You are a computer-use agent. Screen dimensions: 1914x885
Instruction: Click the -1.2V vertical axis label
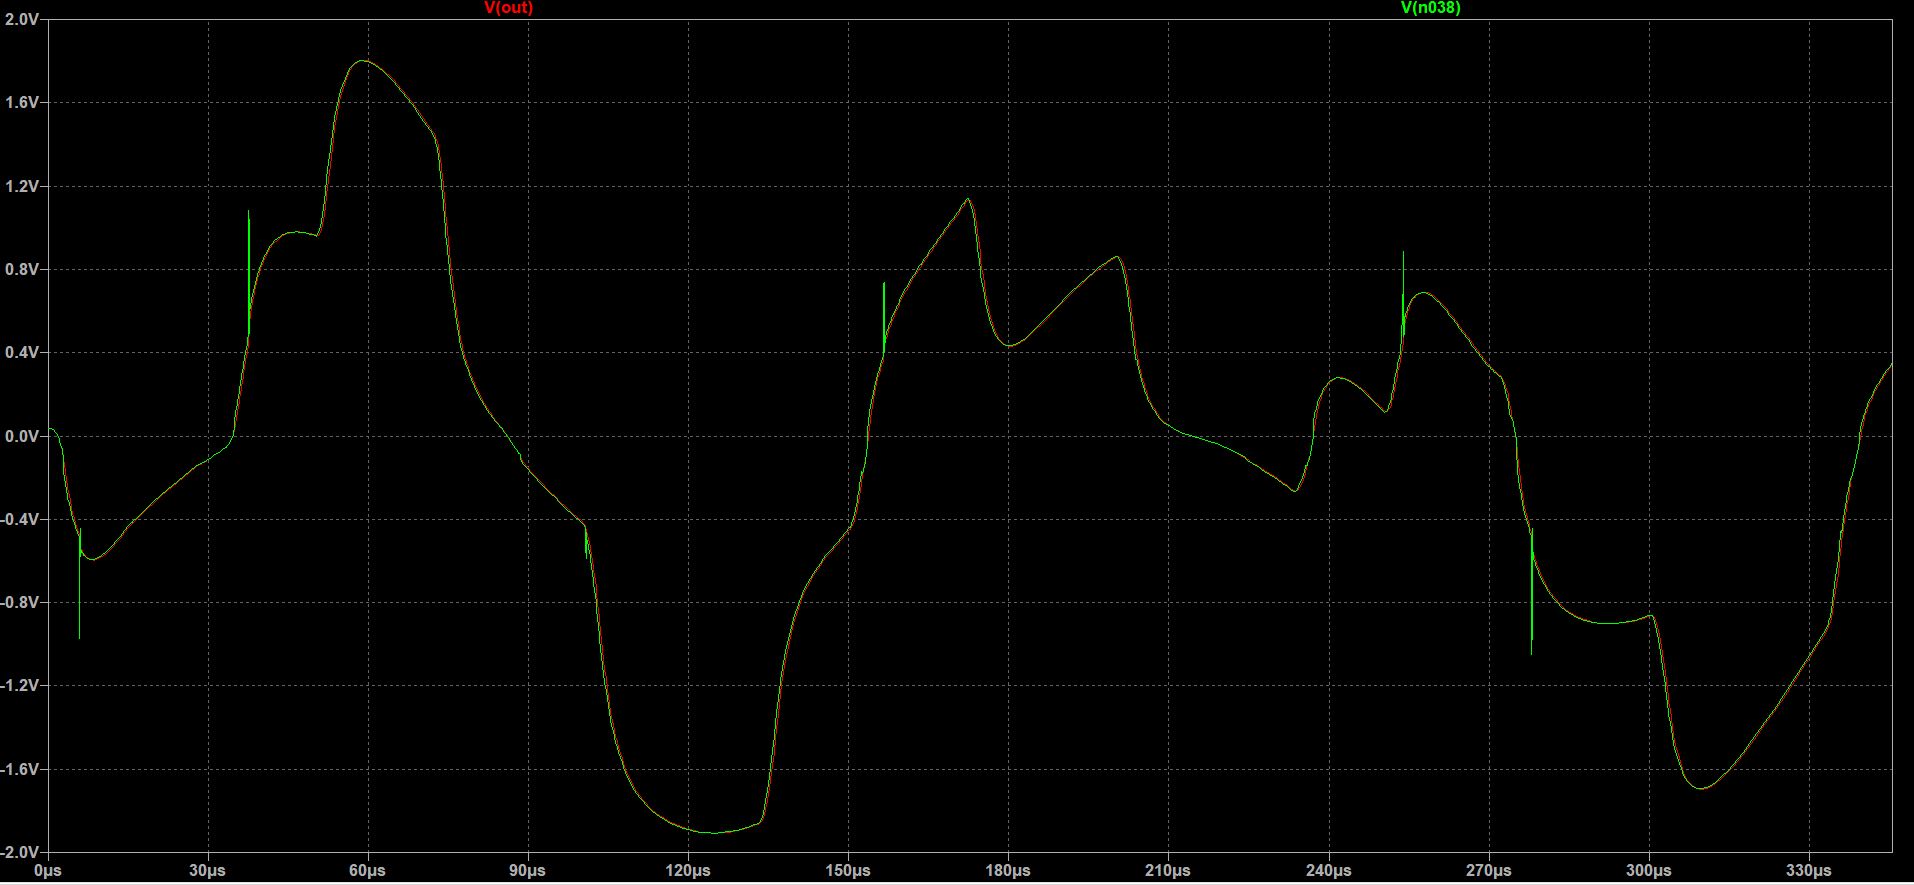pyautogui.click(x=21, y=686)
